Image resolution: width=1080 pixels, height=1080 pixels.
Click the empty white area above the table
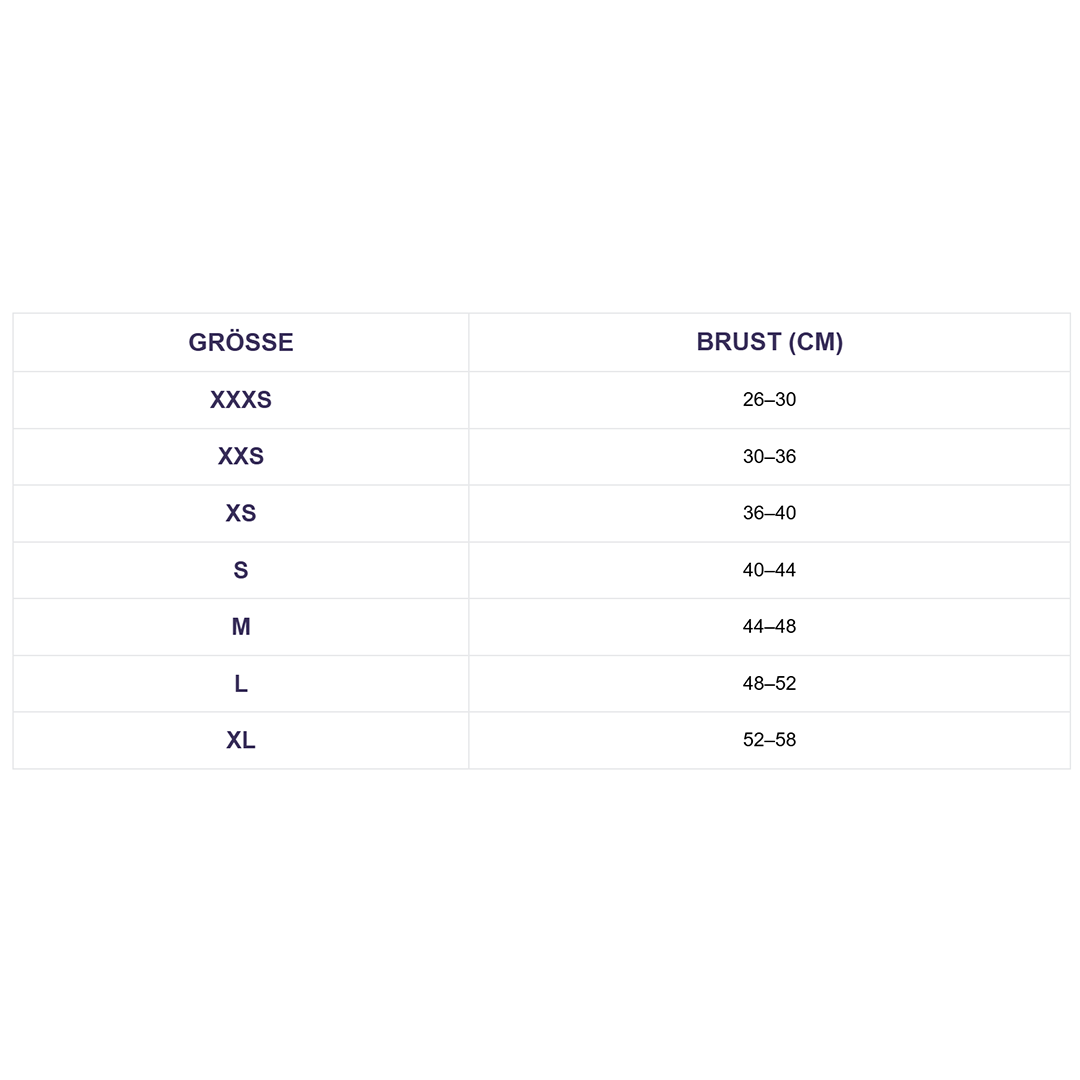(x=540, y=150)
